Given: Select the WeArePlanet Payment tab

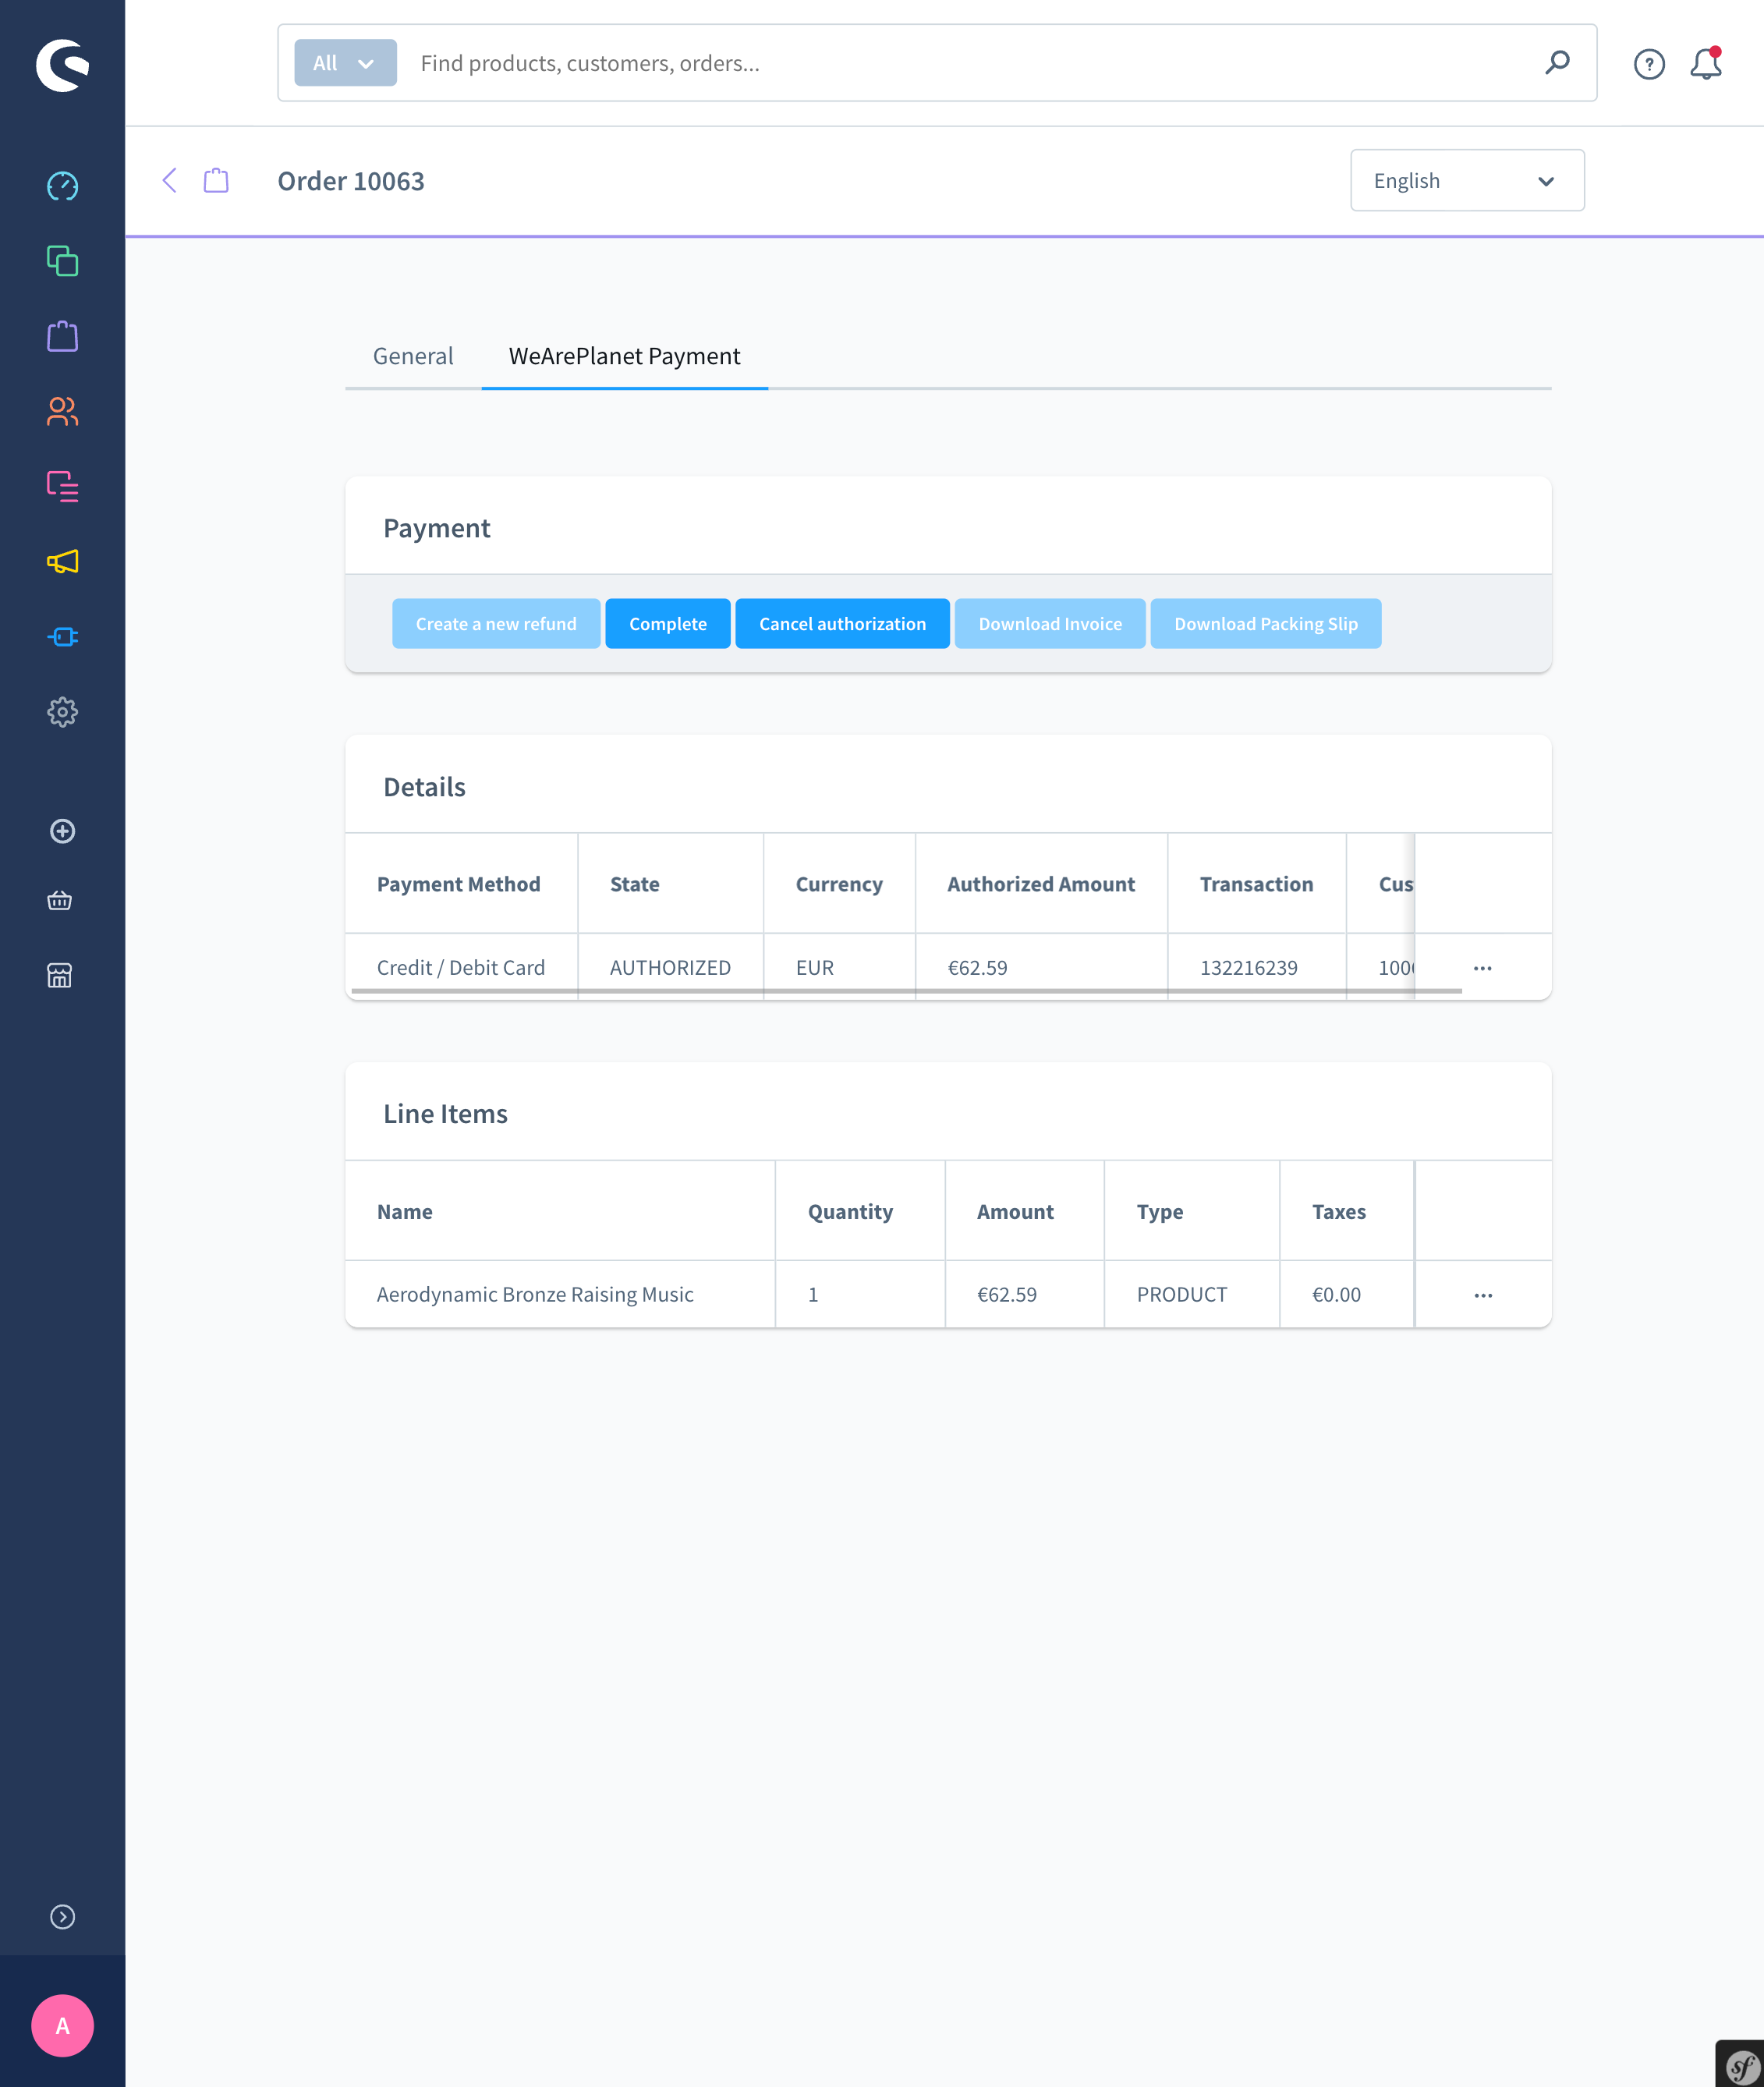Looking at the screenshot, I should (623, 356).
